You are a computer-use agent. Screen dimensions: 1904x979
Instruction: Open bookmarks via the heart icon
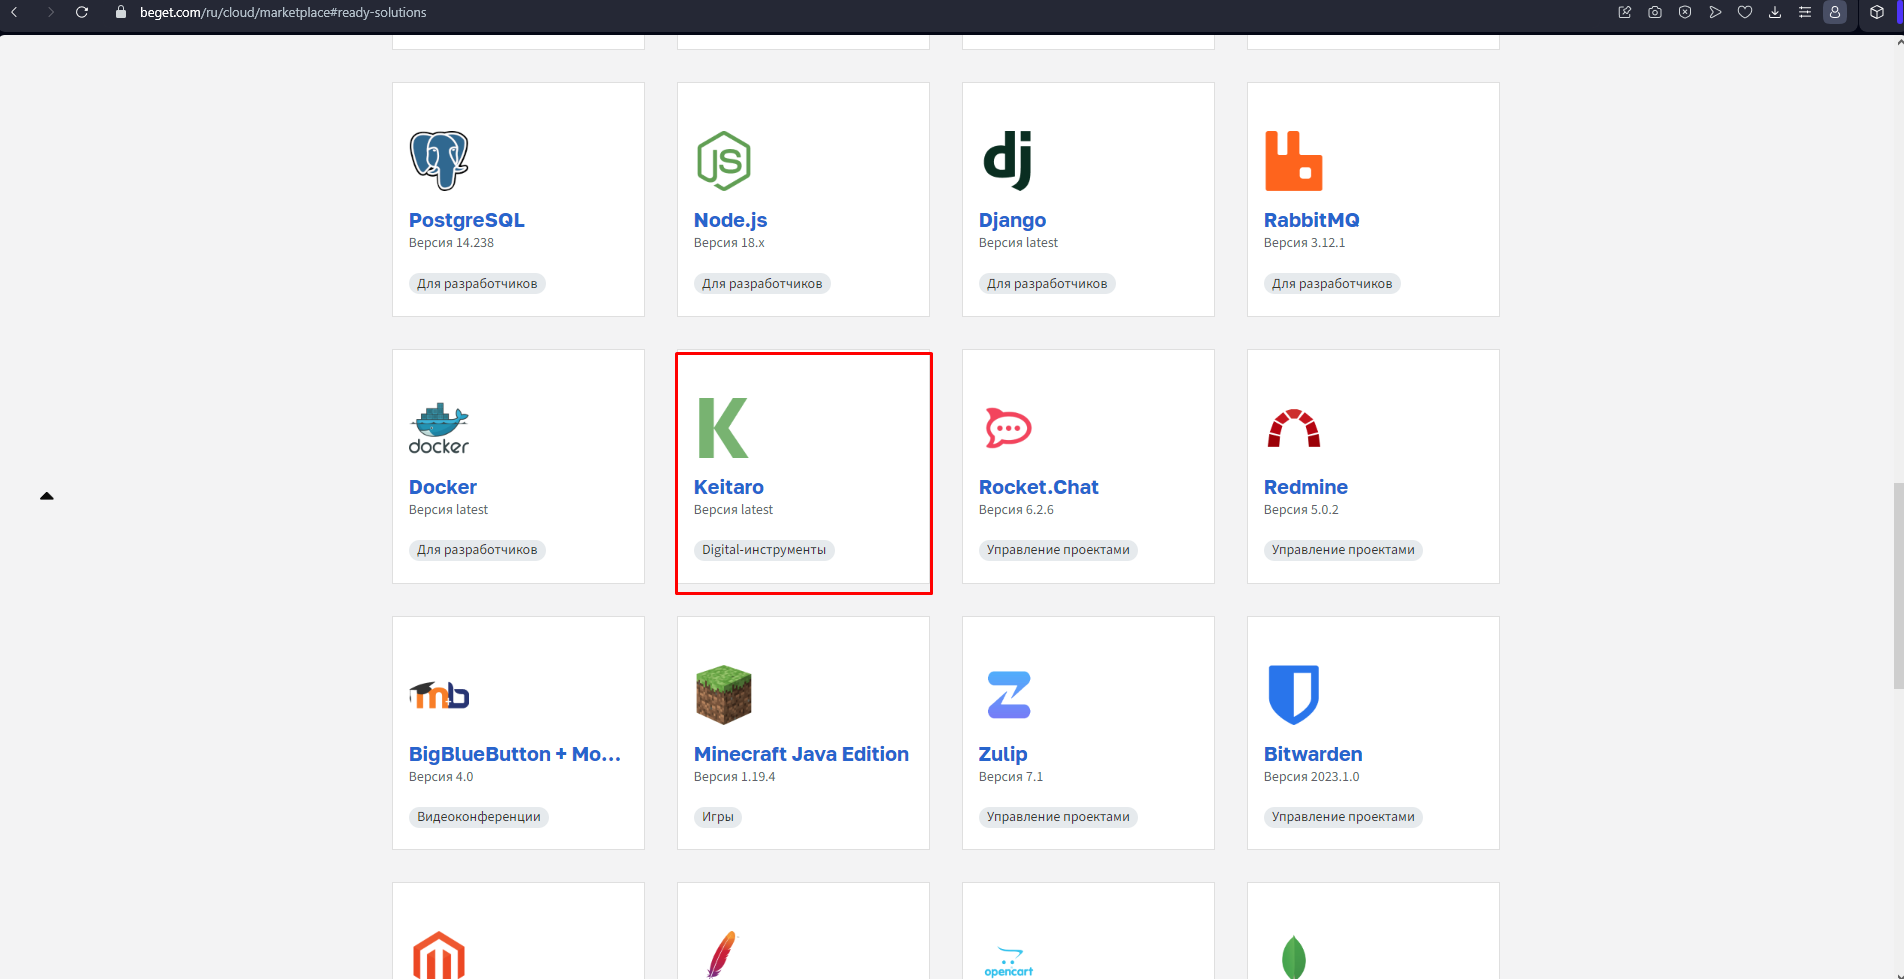coord(1745,12)
